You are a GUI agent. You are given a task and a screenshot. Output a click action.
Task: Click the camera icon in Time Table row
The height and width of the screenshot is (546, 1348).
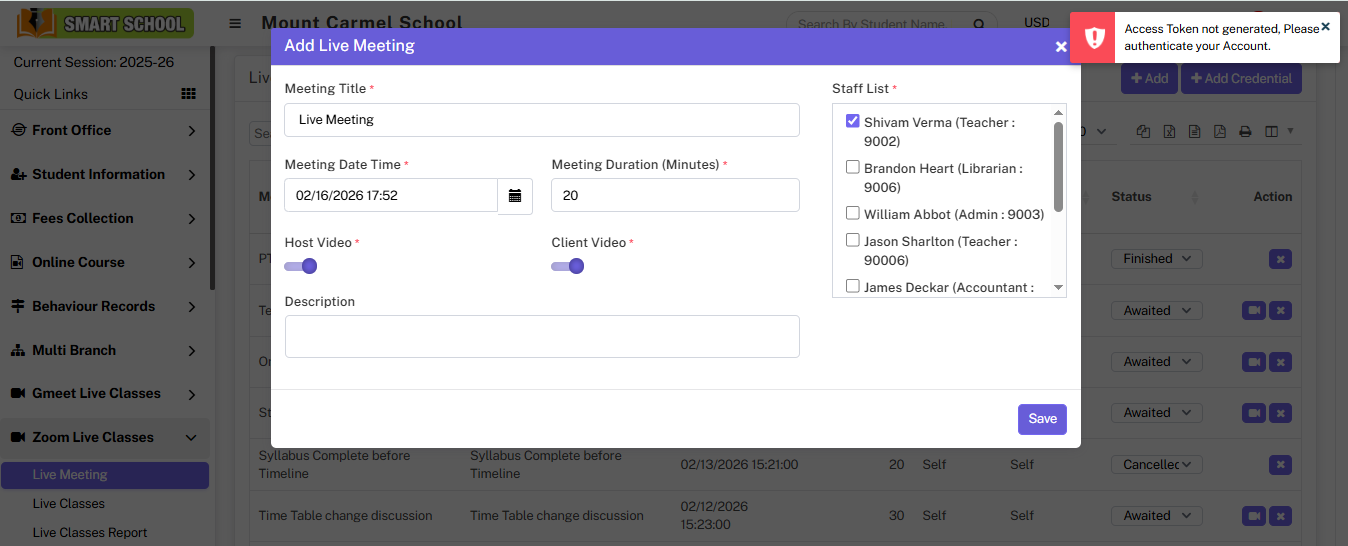coord(1253,516)
